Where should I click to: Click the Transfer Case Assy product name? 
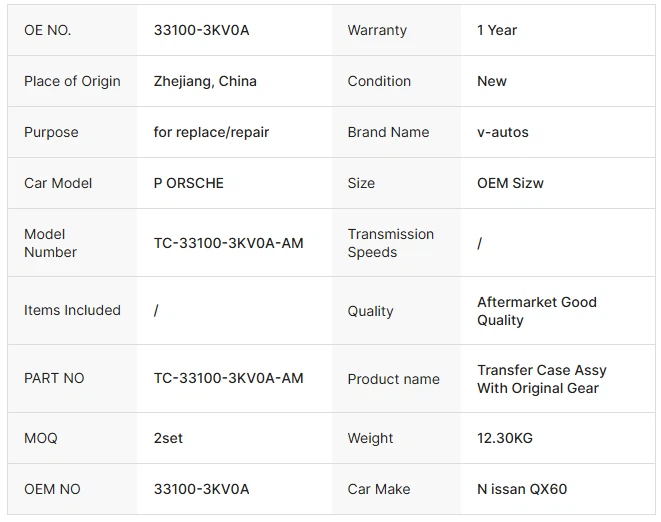[x=541, y=379]
